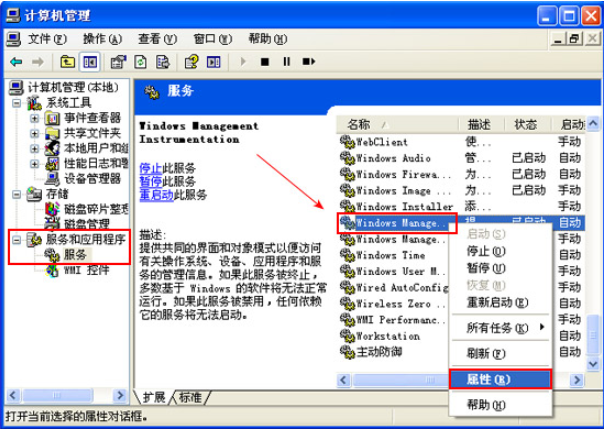Toggle the show/hide console tree icon
This screenshot has height=431, width=605.
(x=90, y=62)
